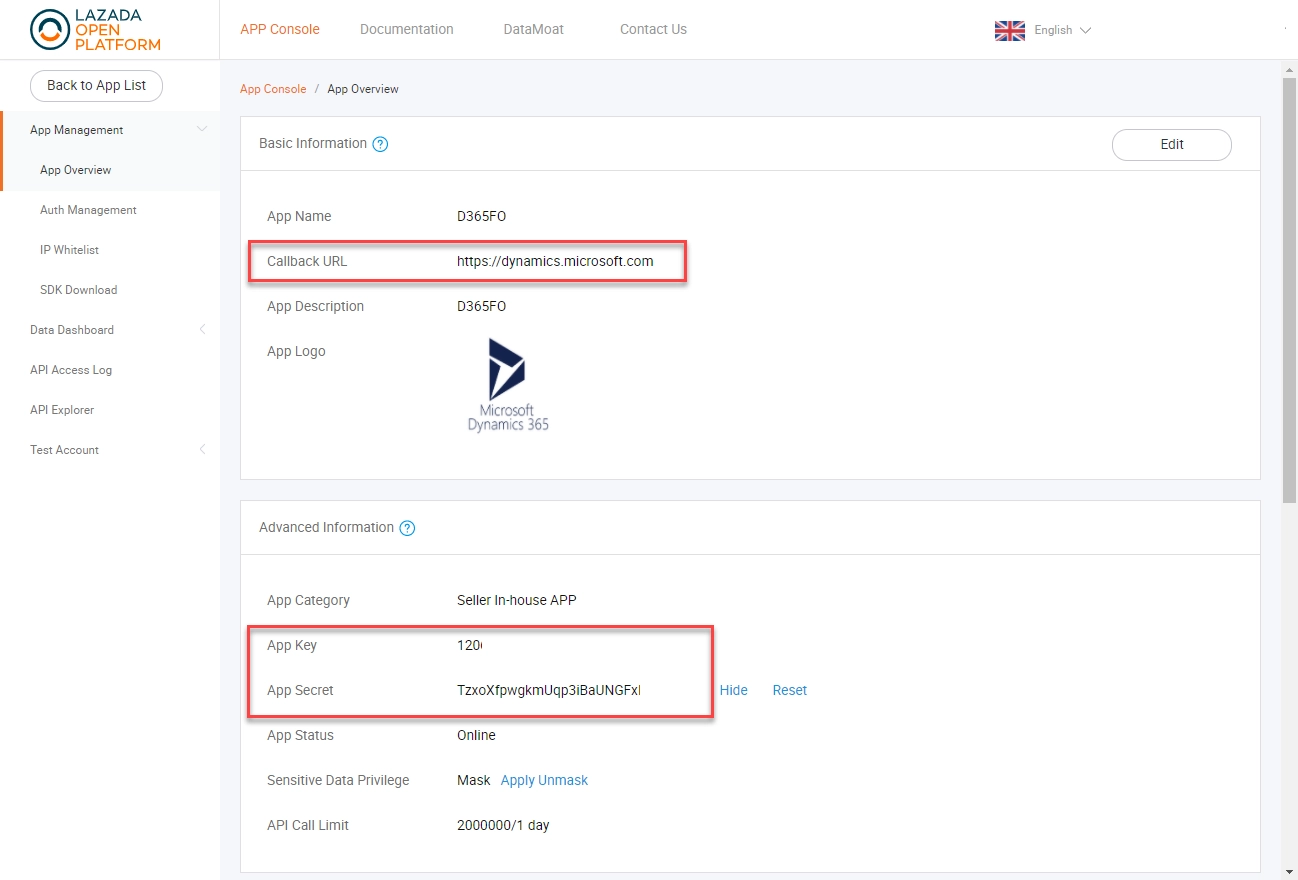Screen dimensions: 1298x880
Task: Click the App Management sidebar heading
Action: (77, 130)
